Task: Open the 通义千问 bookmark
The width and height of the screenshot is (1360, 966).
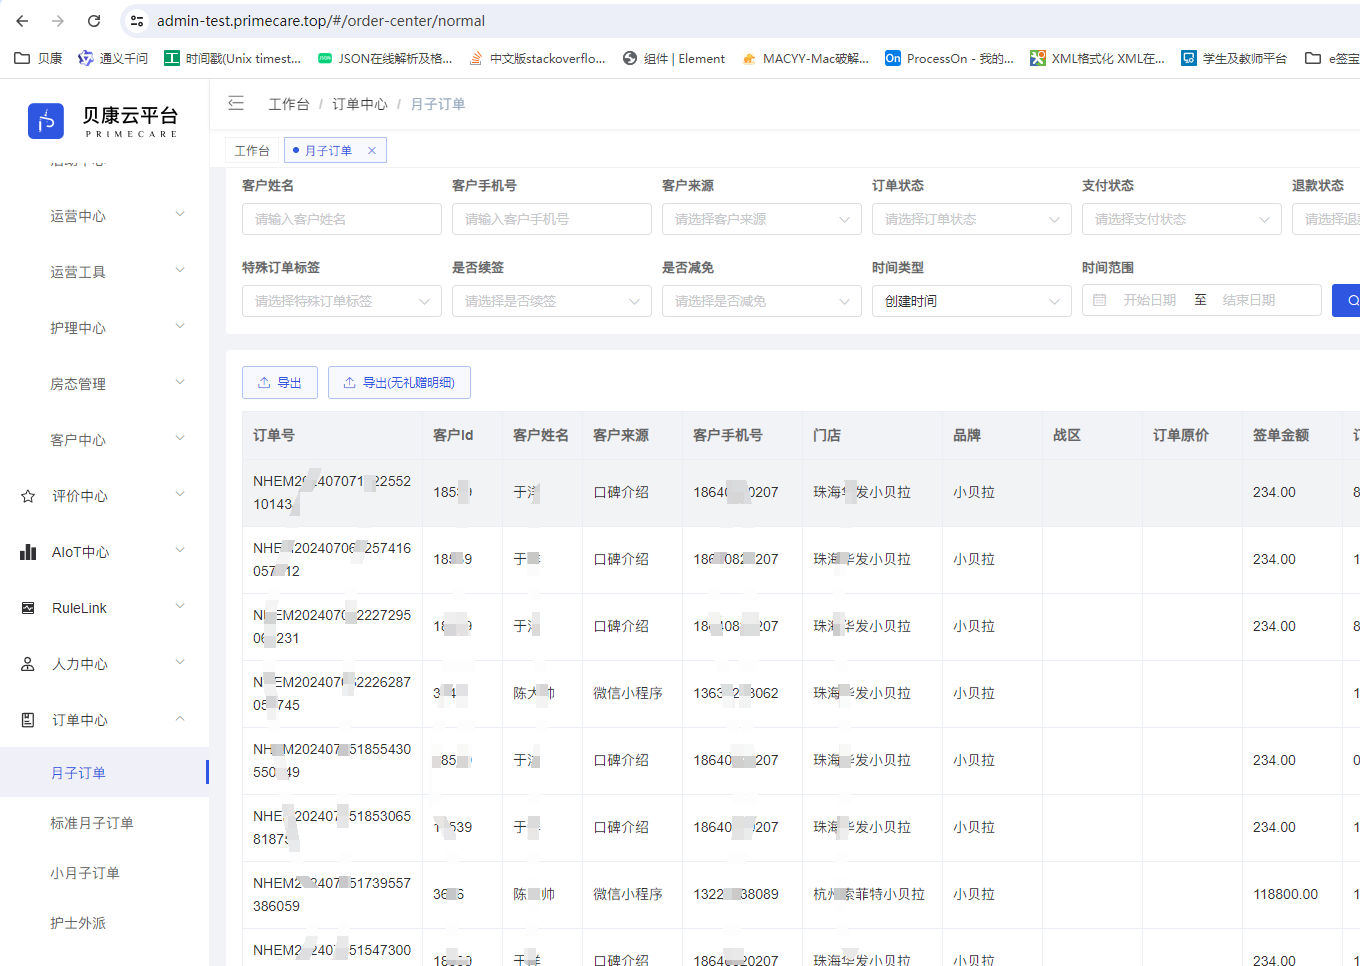Action: (x=113, y=58)
